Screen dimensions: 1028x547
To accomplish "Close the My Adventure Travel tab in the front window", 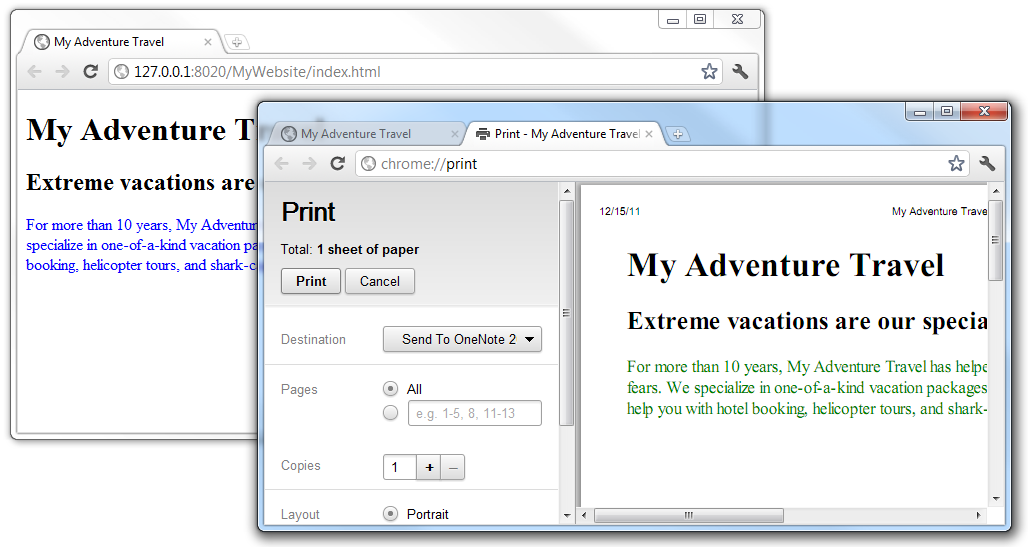I will pyautogui.click(x=455, y=134).
